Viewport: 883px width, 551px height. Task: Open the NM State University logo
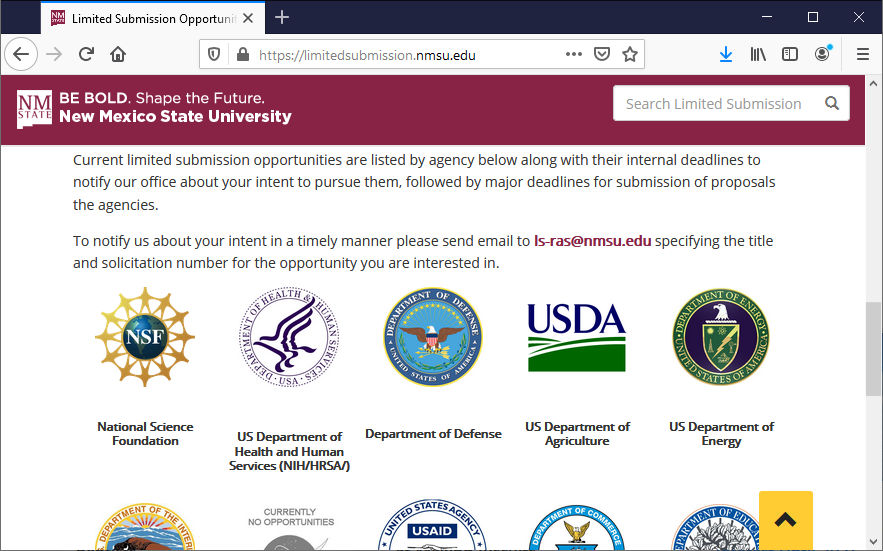click(x=154, y=108)
